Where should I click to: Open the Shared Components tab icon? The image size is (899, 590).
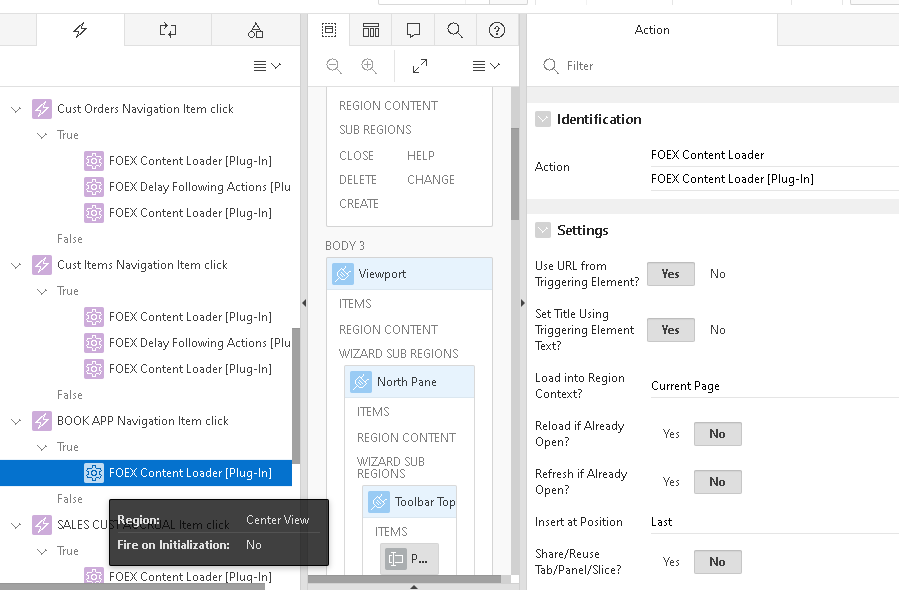point(255,30)
